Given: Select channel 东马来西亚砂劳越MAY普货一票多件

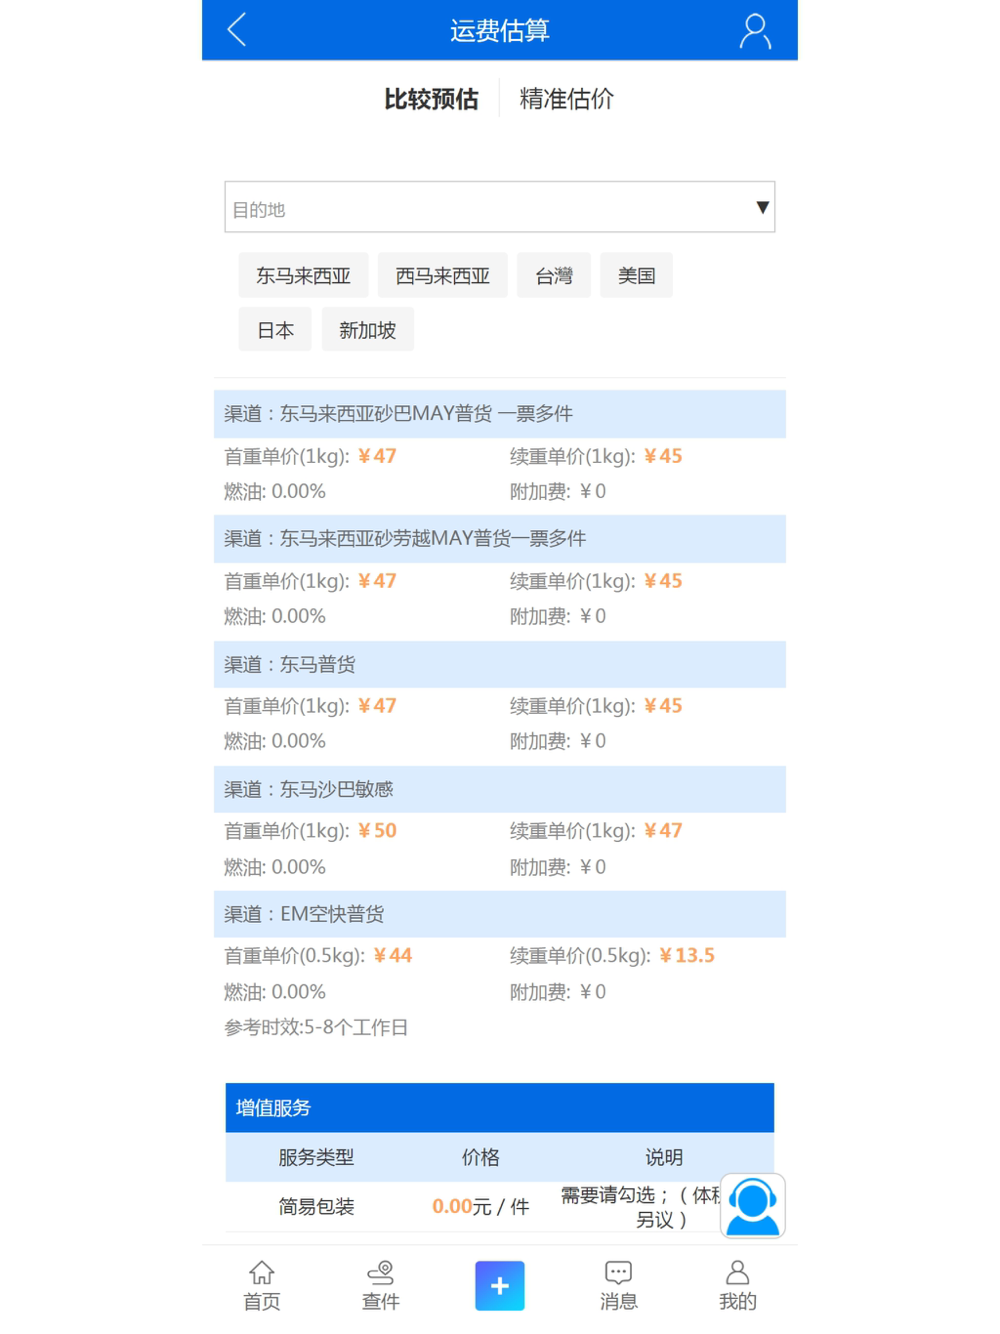Looking at the screenshot, I should [500, 539].
